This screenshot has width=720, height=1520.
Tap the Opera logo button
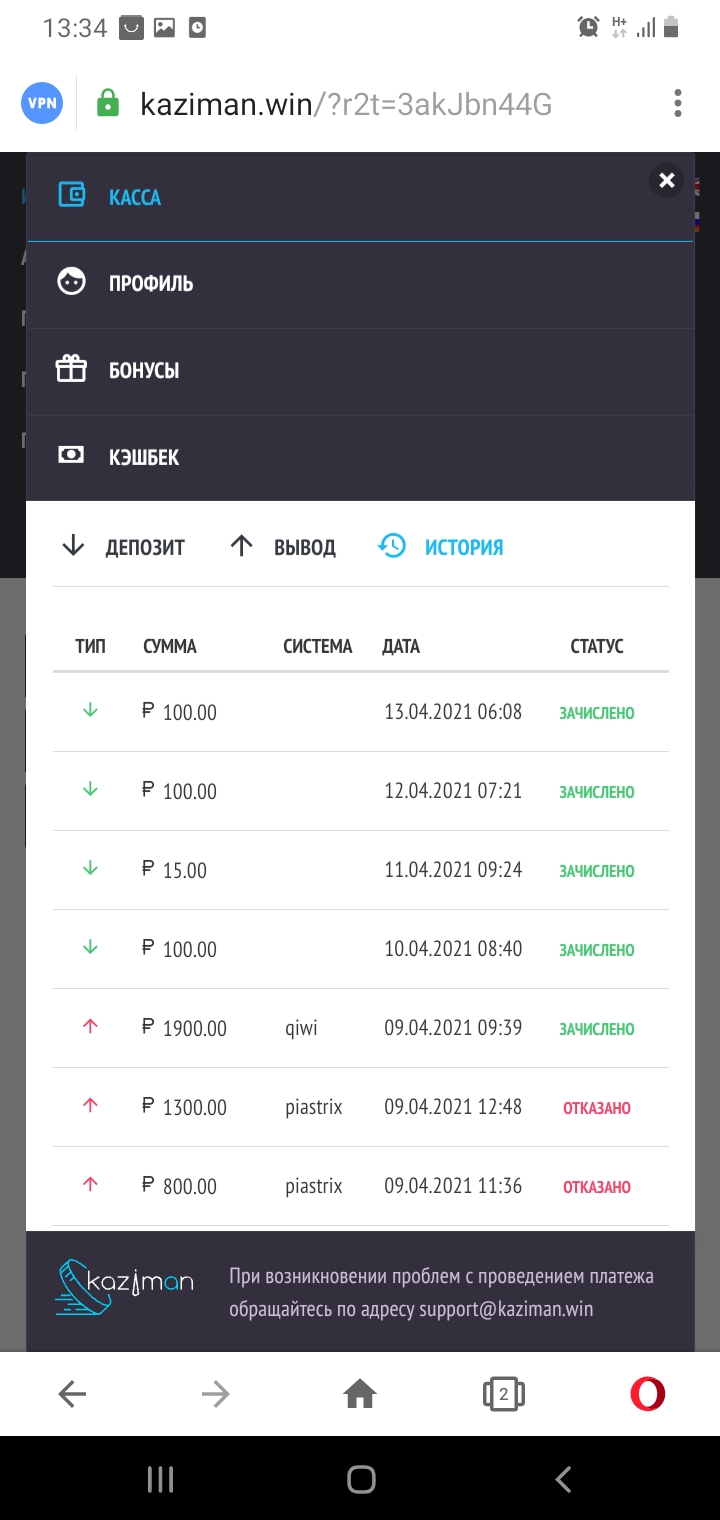coord(647,1393)
